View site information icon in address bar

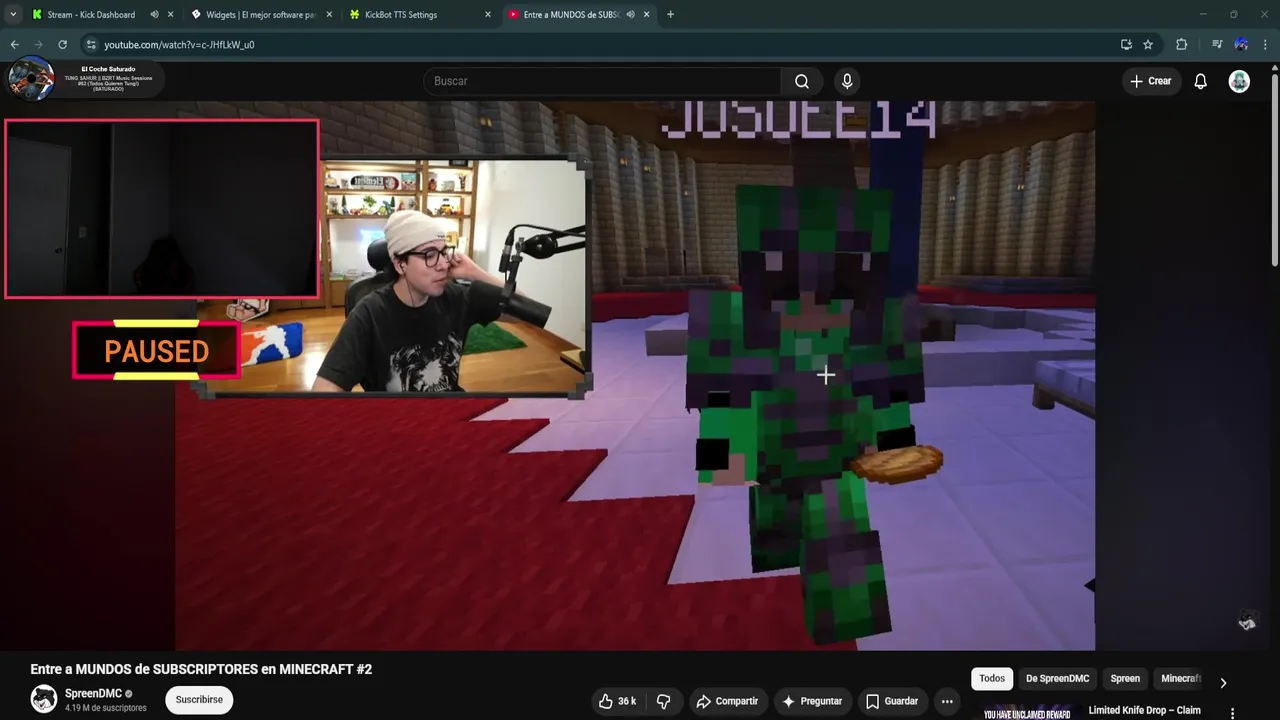91,44
